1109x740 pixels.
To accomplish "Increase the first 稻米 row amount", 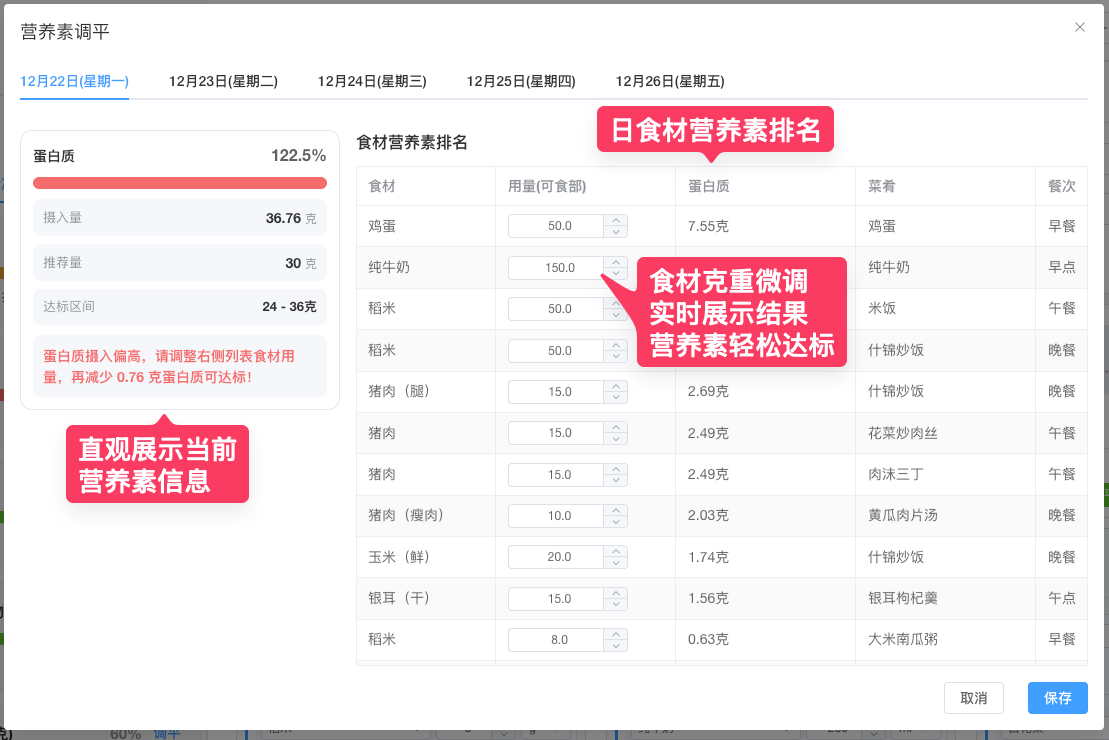I will 616,303.
